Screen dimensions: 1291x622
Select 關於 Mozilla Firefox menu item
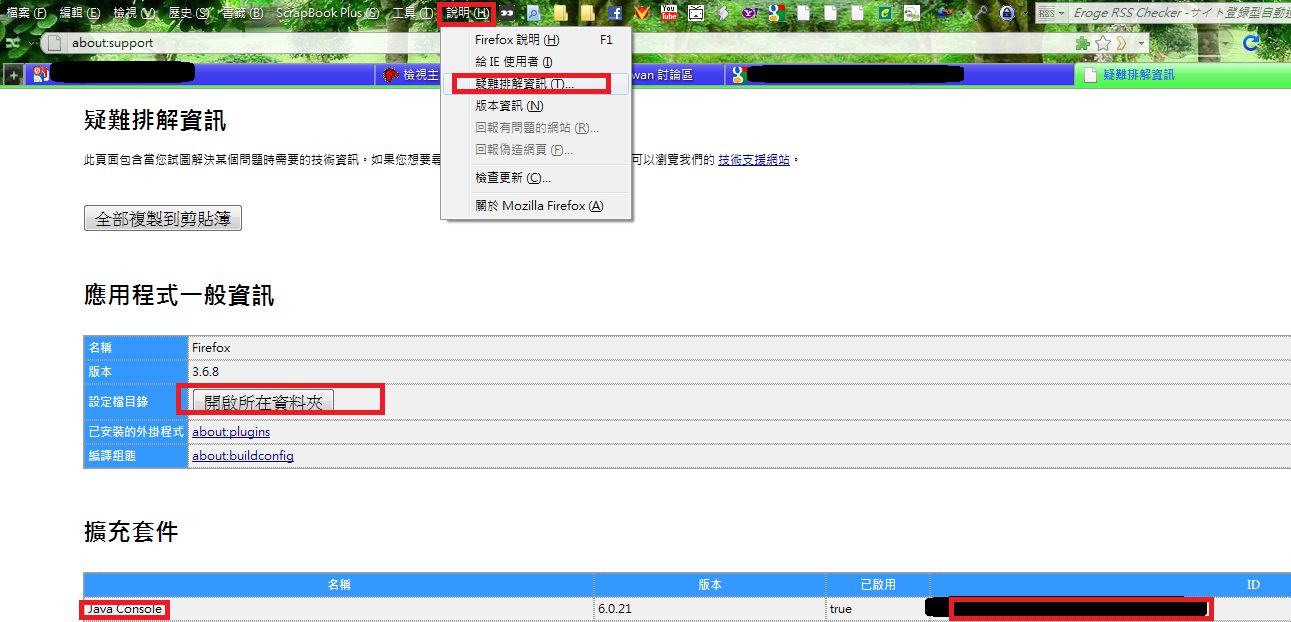pyautogui.click(x=539, y=206)
